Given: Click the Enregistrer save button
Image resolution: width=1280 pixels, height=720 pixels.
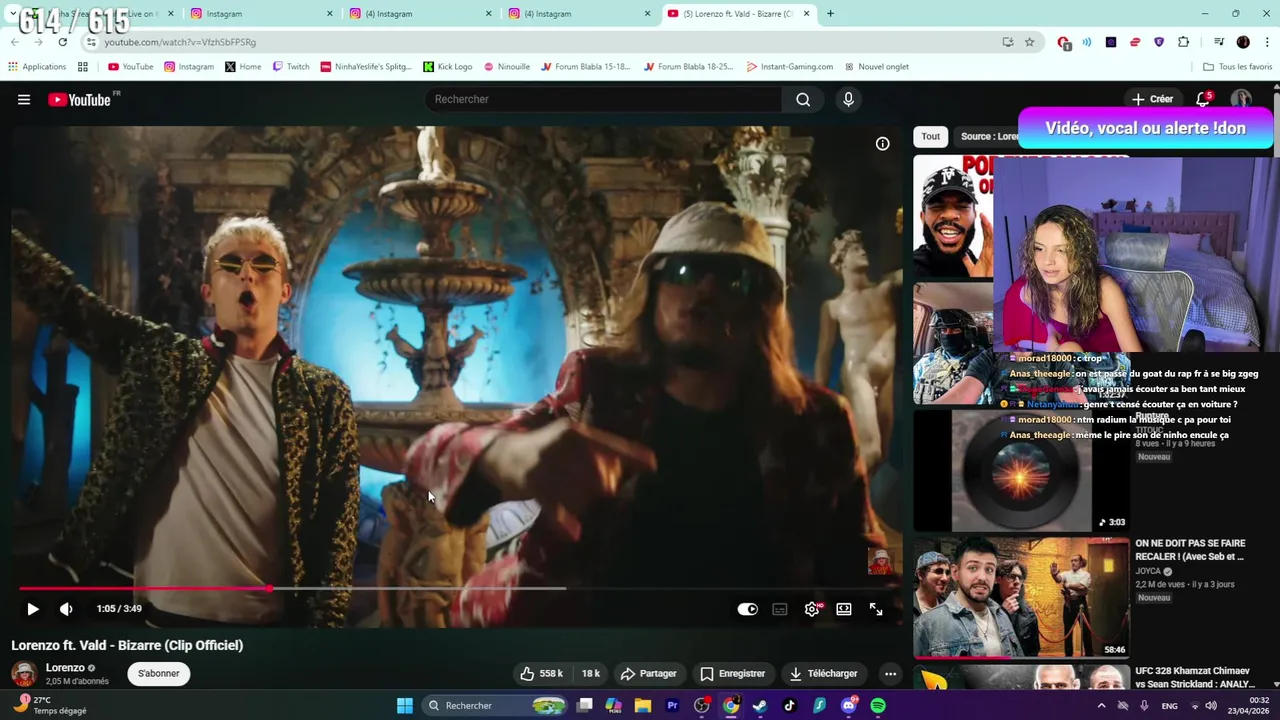Looking at the screenshot, I should click(732, 673).
